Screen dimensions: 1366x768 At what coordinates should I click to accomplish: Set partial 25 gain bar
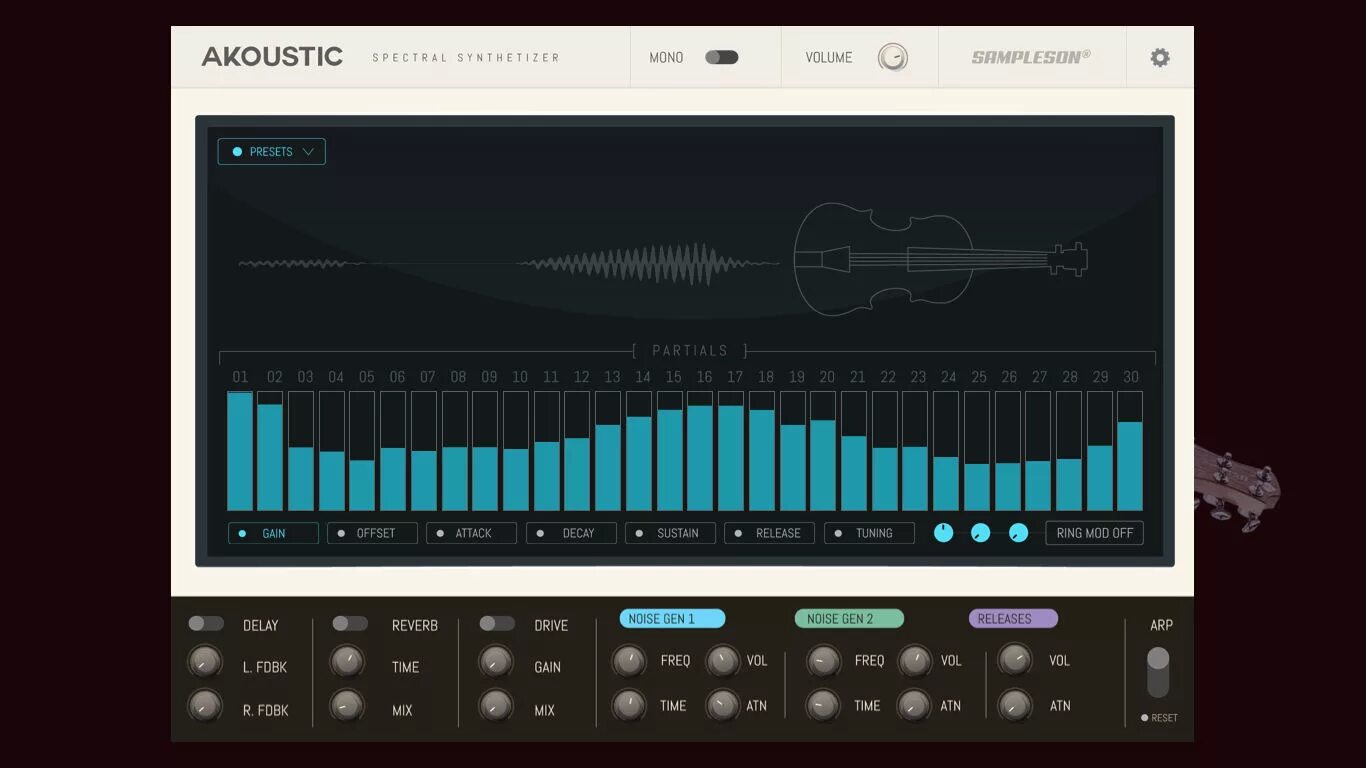pyautogui.click(x=977, y=451)
